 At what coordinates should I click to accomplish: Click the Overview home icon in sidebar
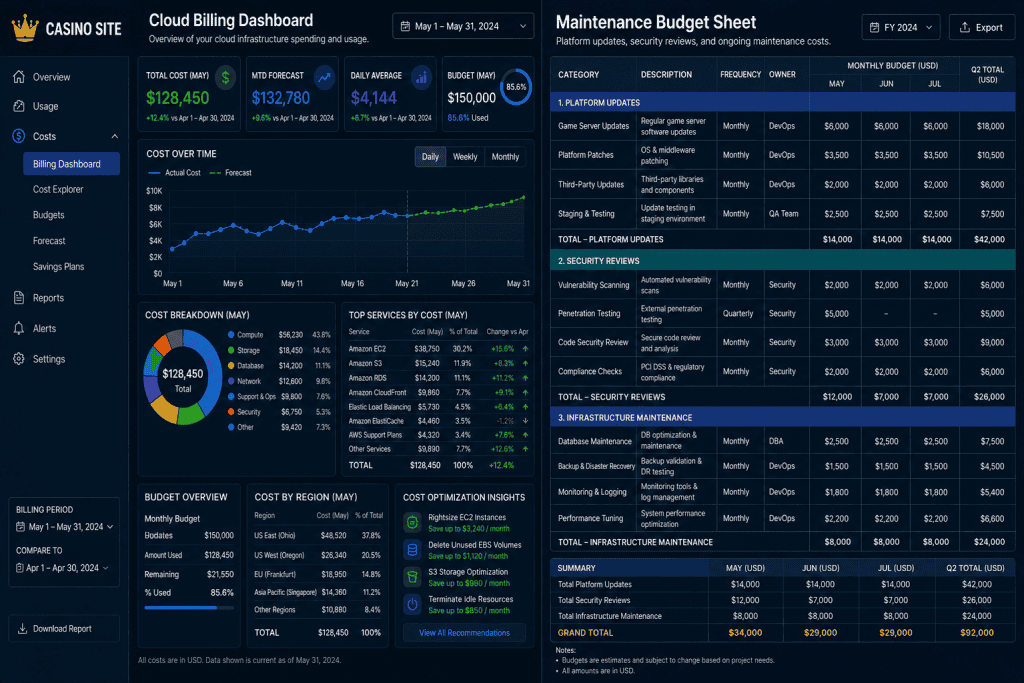(19, 76)
